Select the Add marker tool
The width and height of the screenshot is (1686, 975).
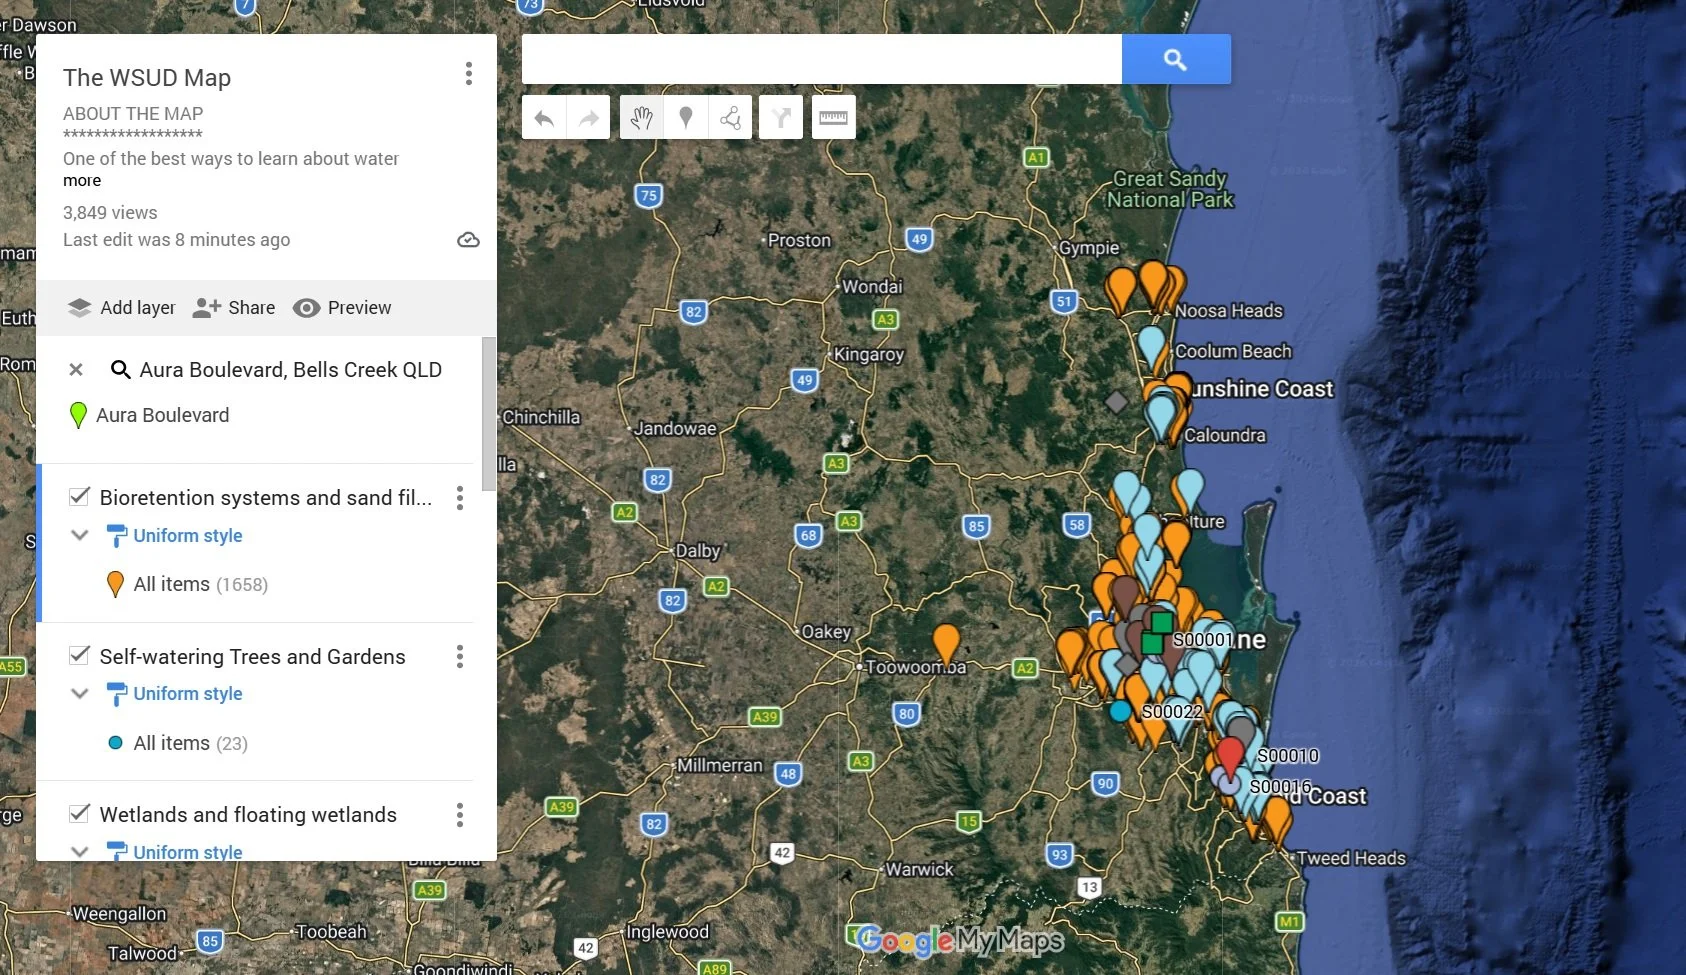pos(686,118)
